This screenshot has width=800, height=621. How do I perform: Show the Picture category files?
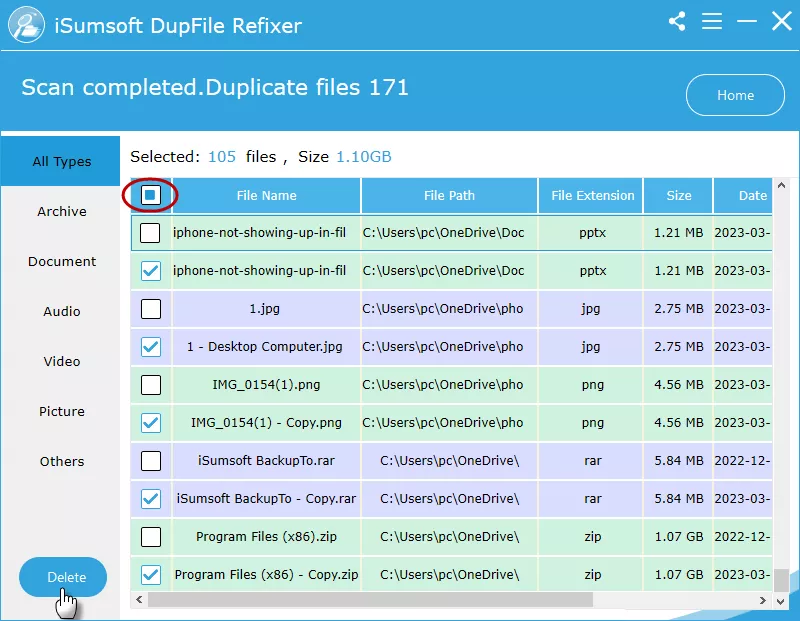pyautogui.click(x=62, y=411)
